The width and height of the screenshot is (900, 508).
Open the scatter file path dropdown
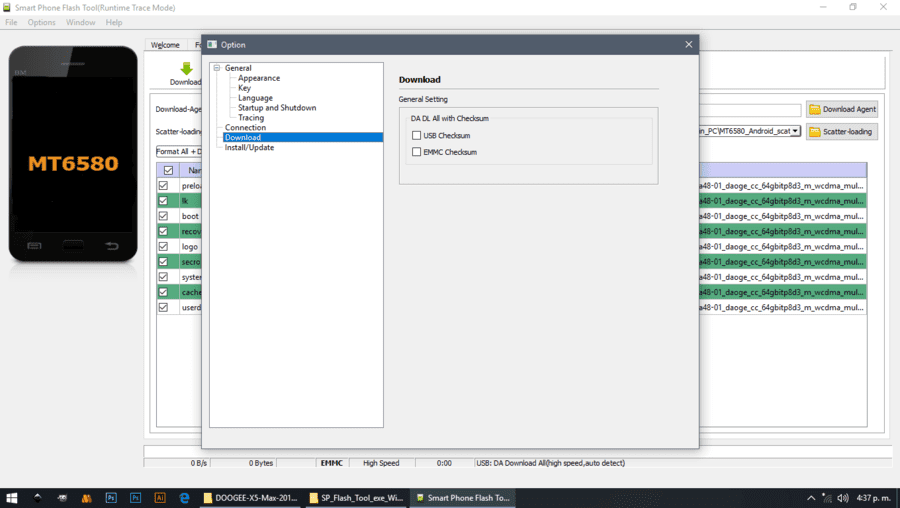click(795, 131)
